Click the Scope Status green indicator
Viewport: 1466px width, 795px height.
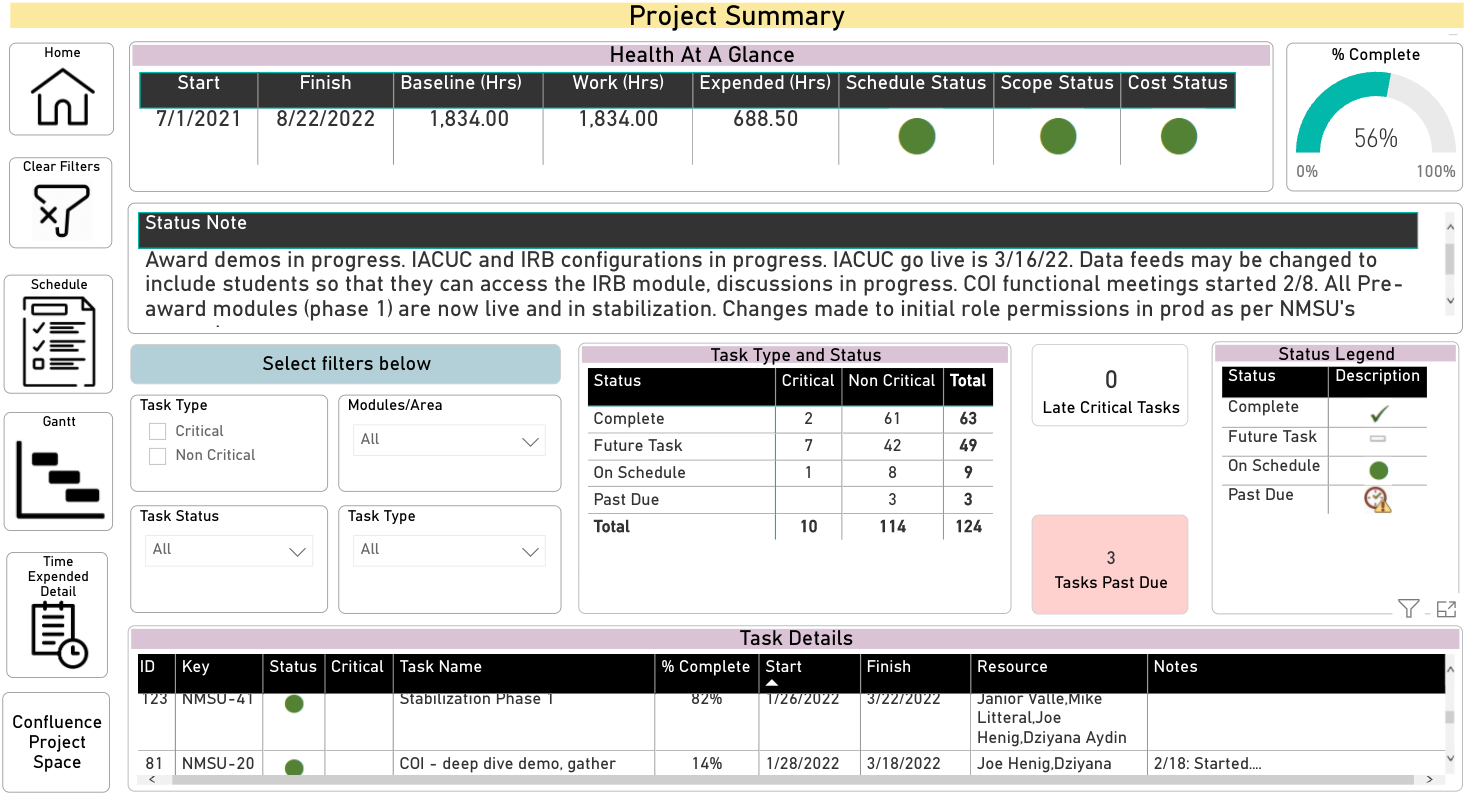click(1057, 135)
